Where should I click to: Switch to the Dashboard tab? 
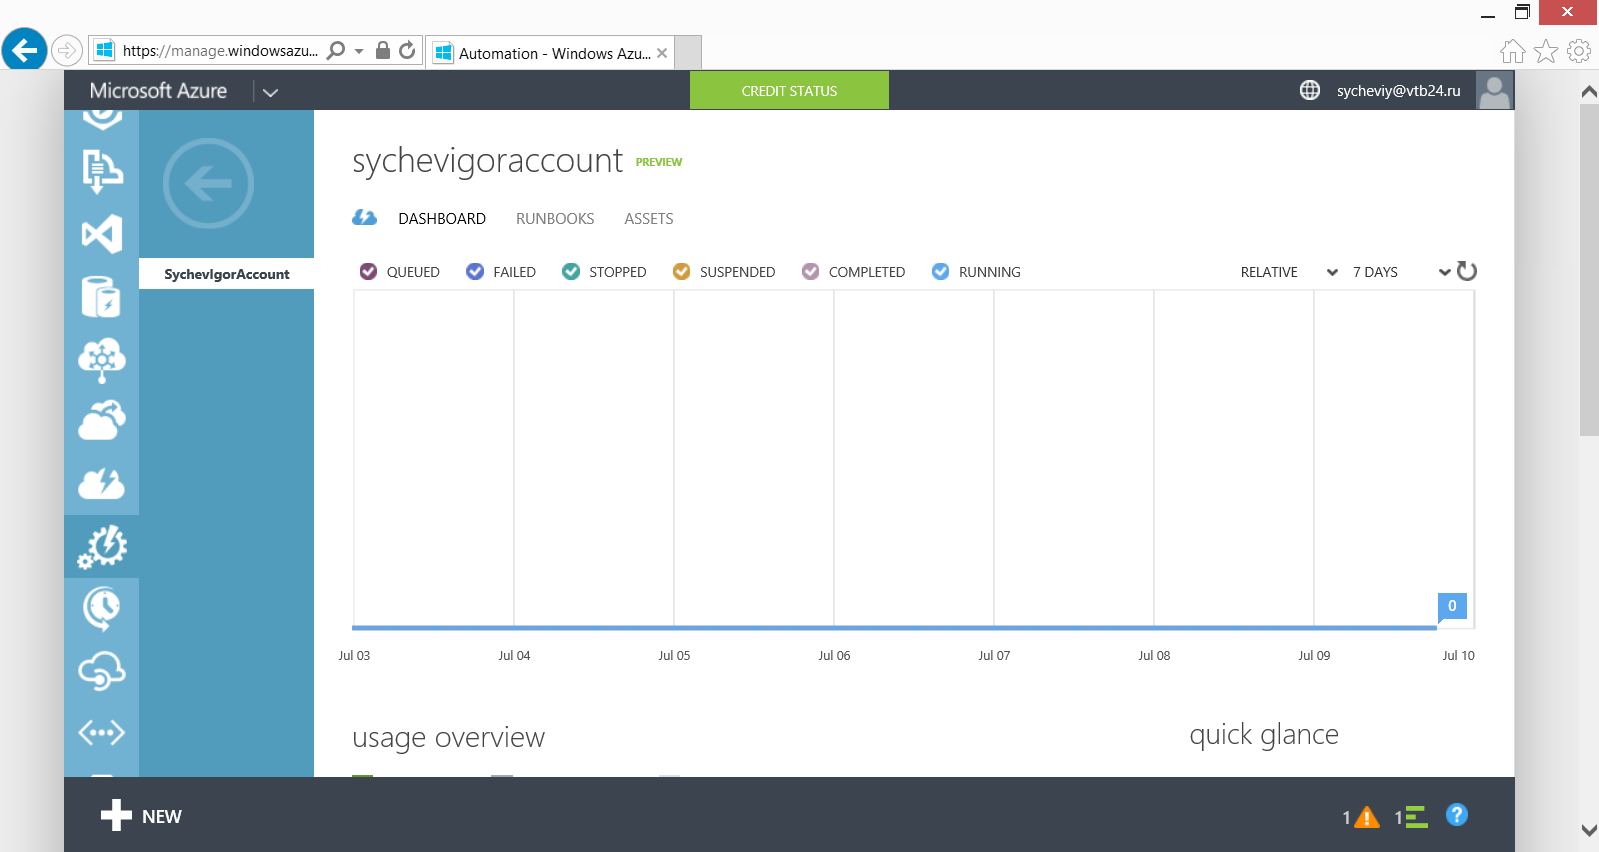pos(442,219)
